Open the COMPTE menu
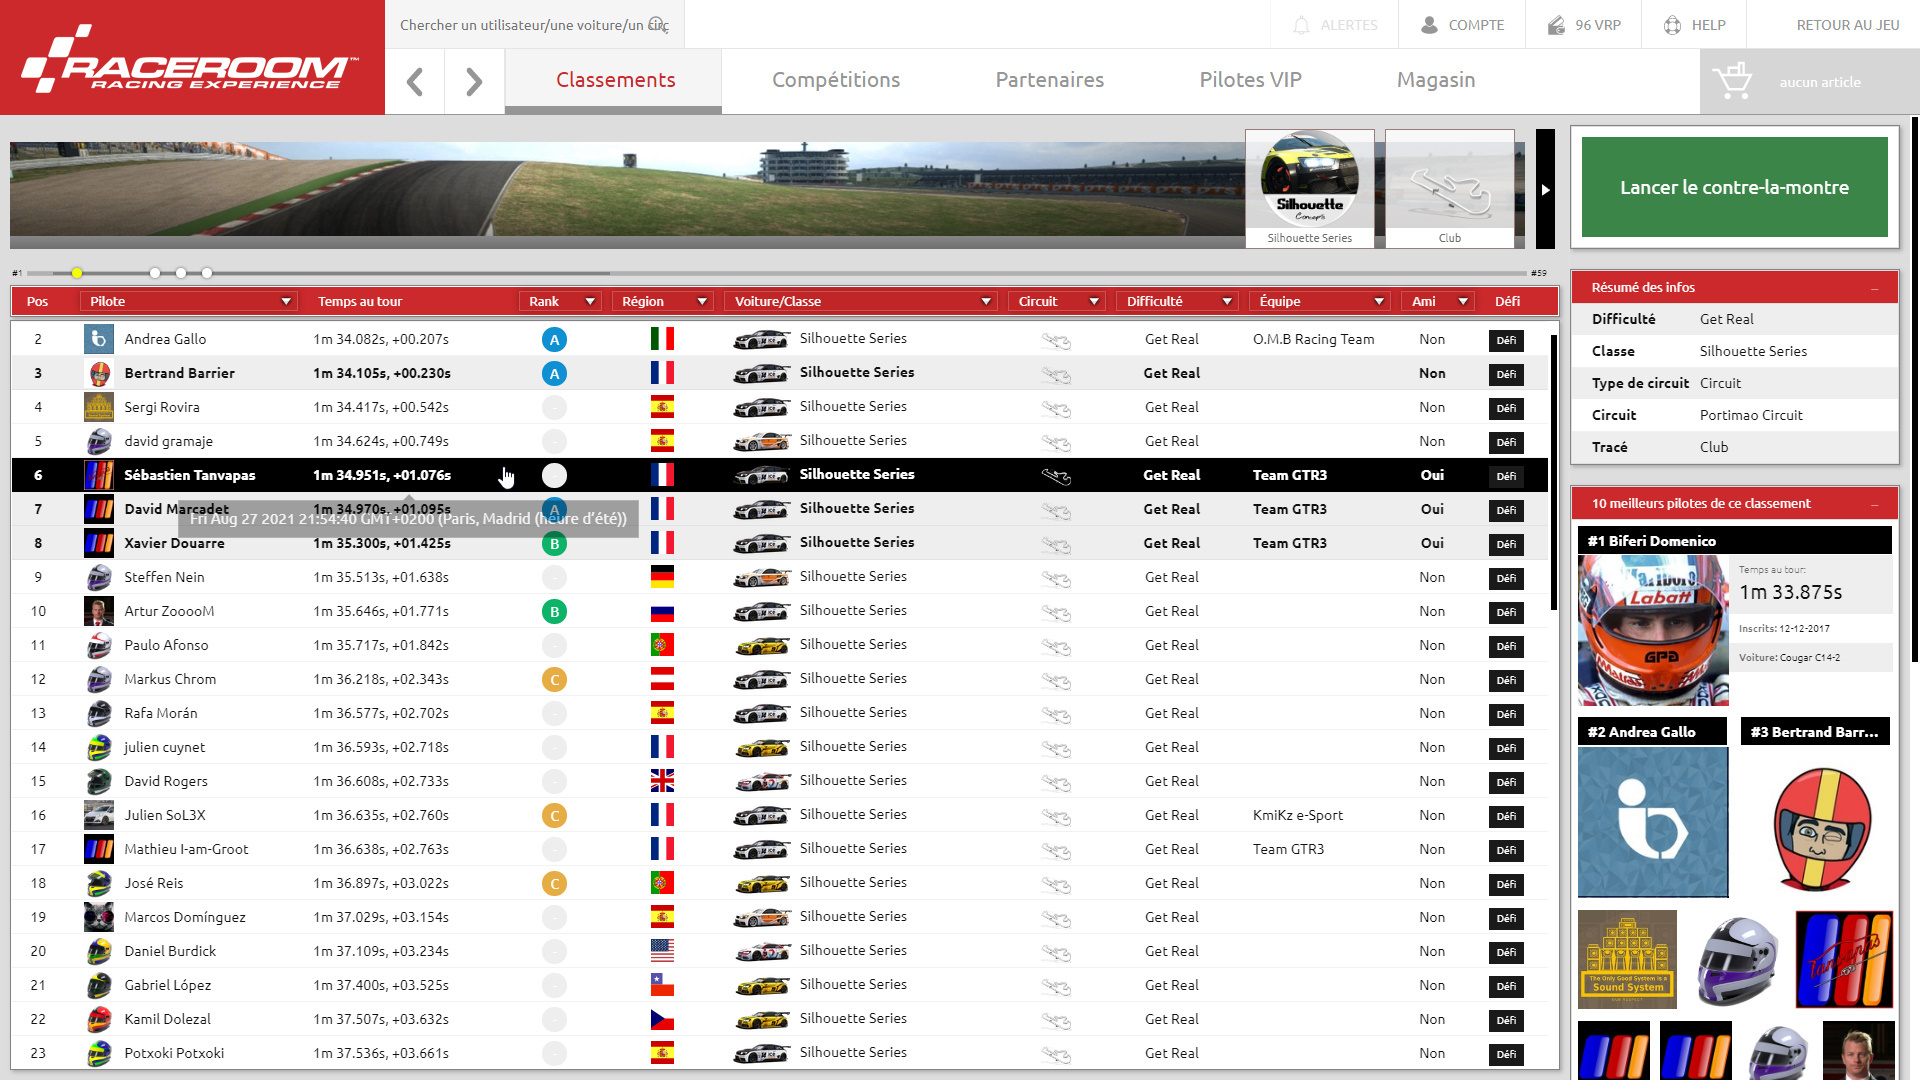This screenshot has width=1920, height=1080. (1462, 25)
